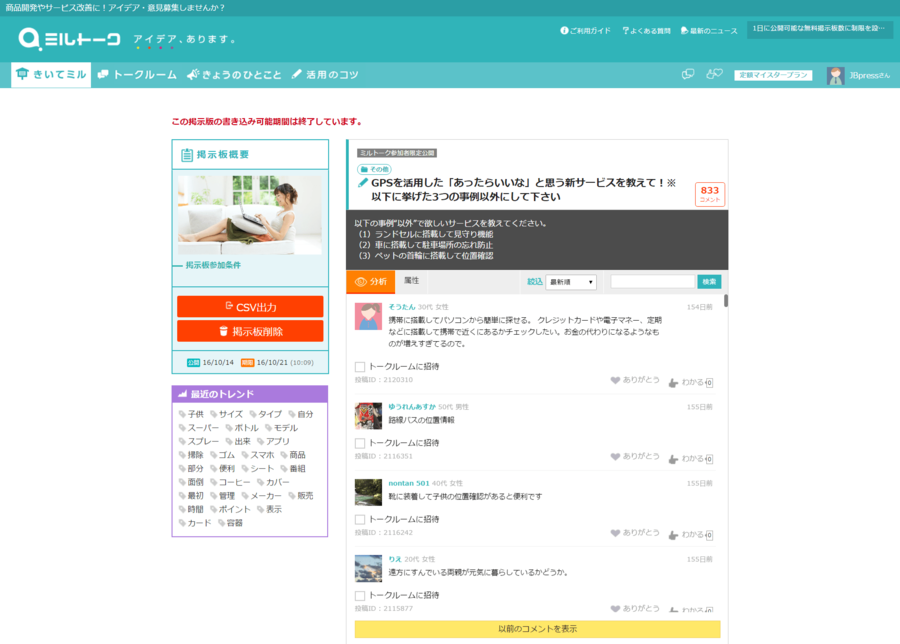Click the thumbs-up heart icon in header

714,75
